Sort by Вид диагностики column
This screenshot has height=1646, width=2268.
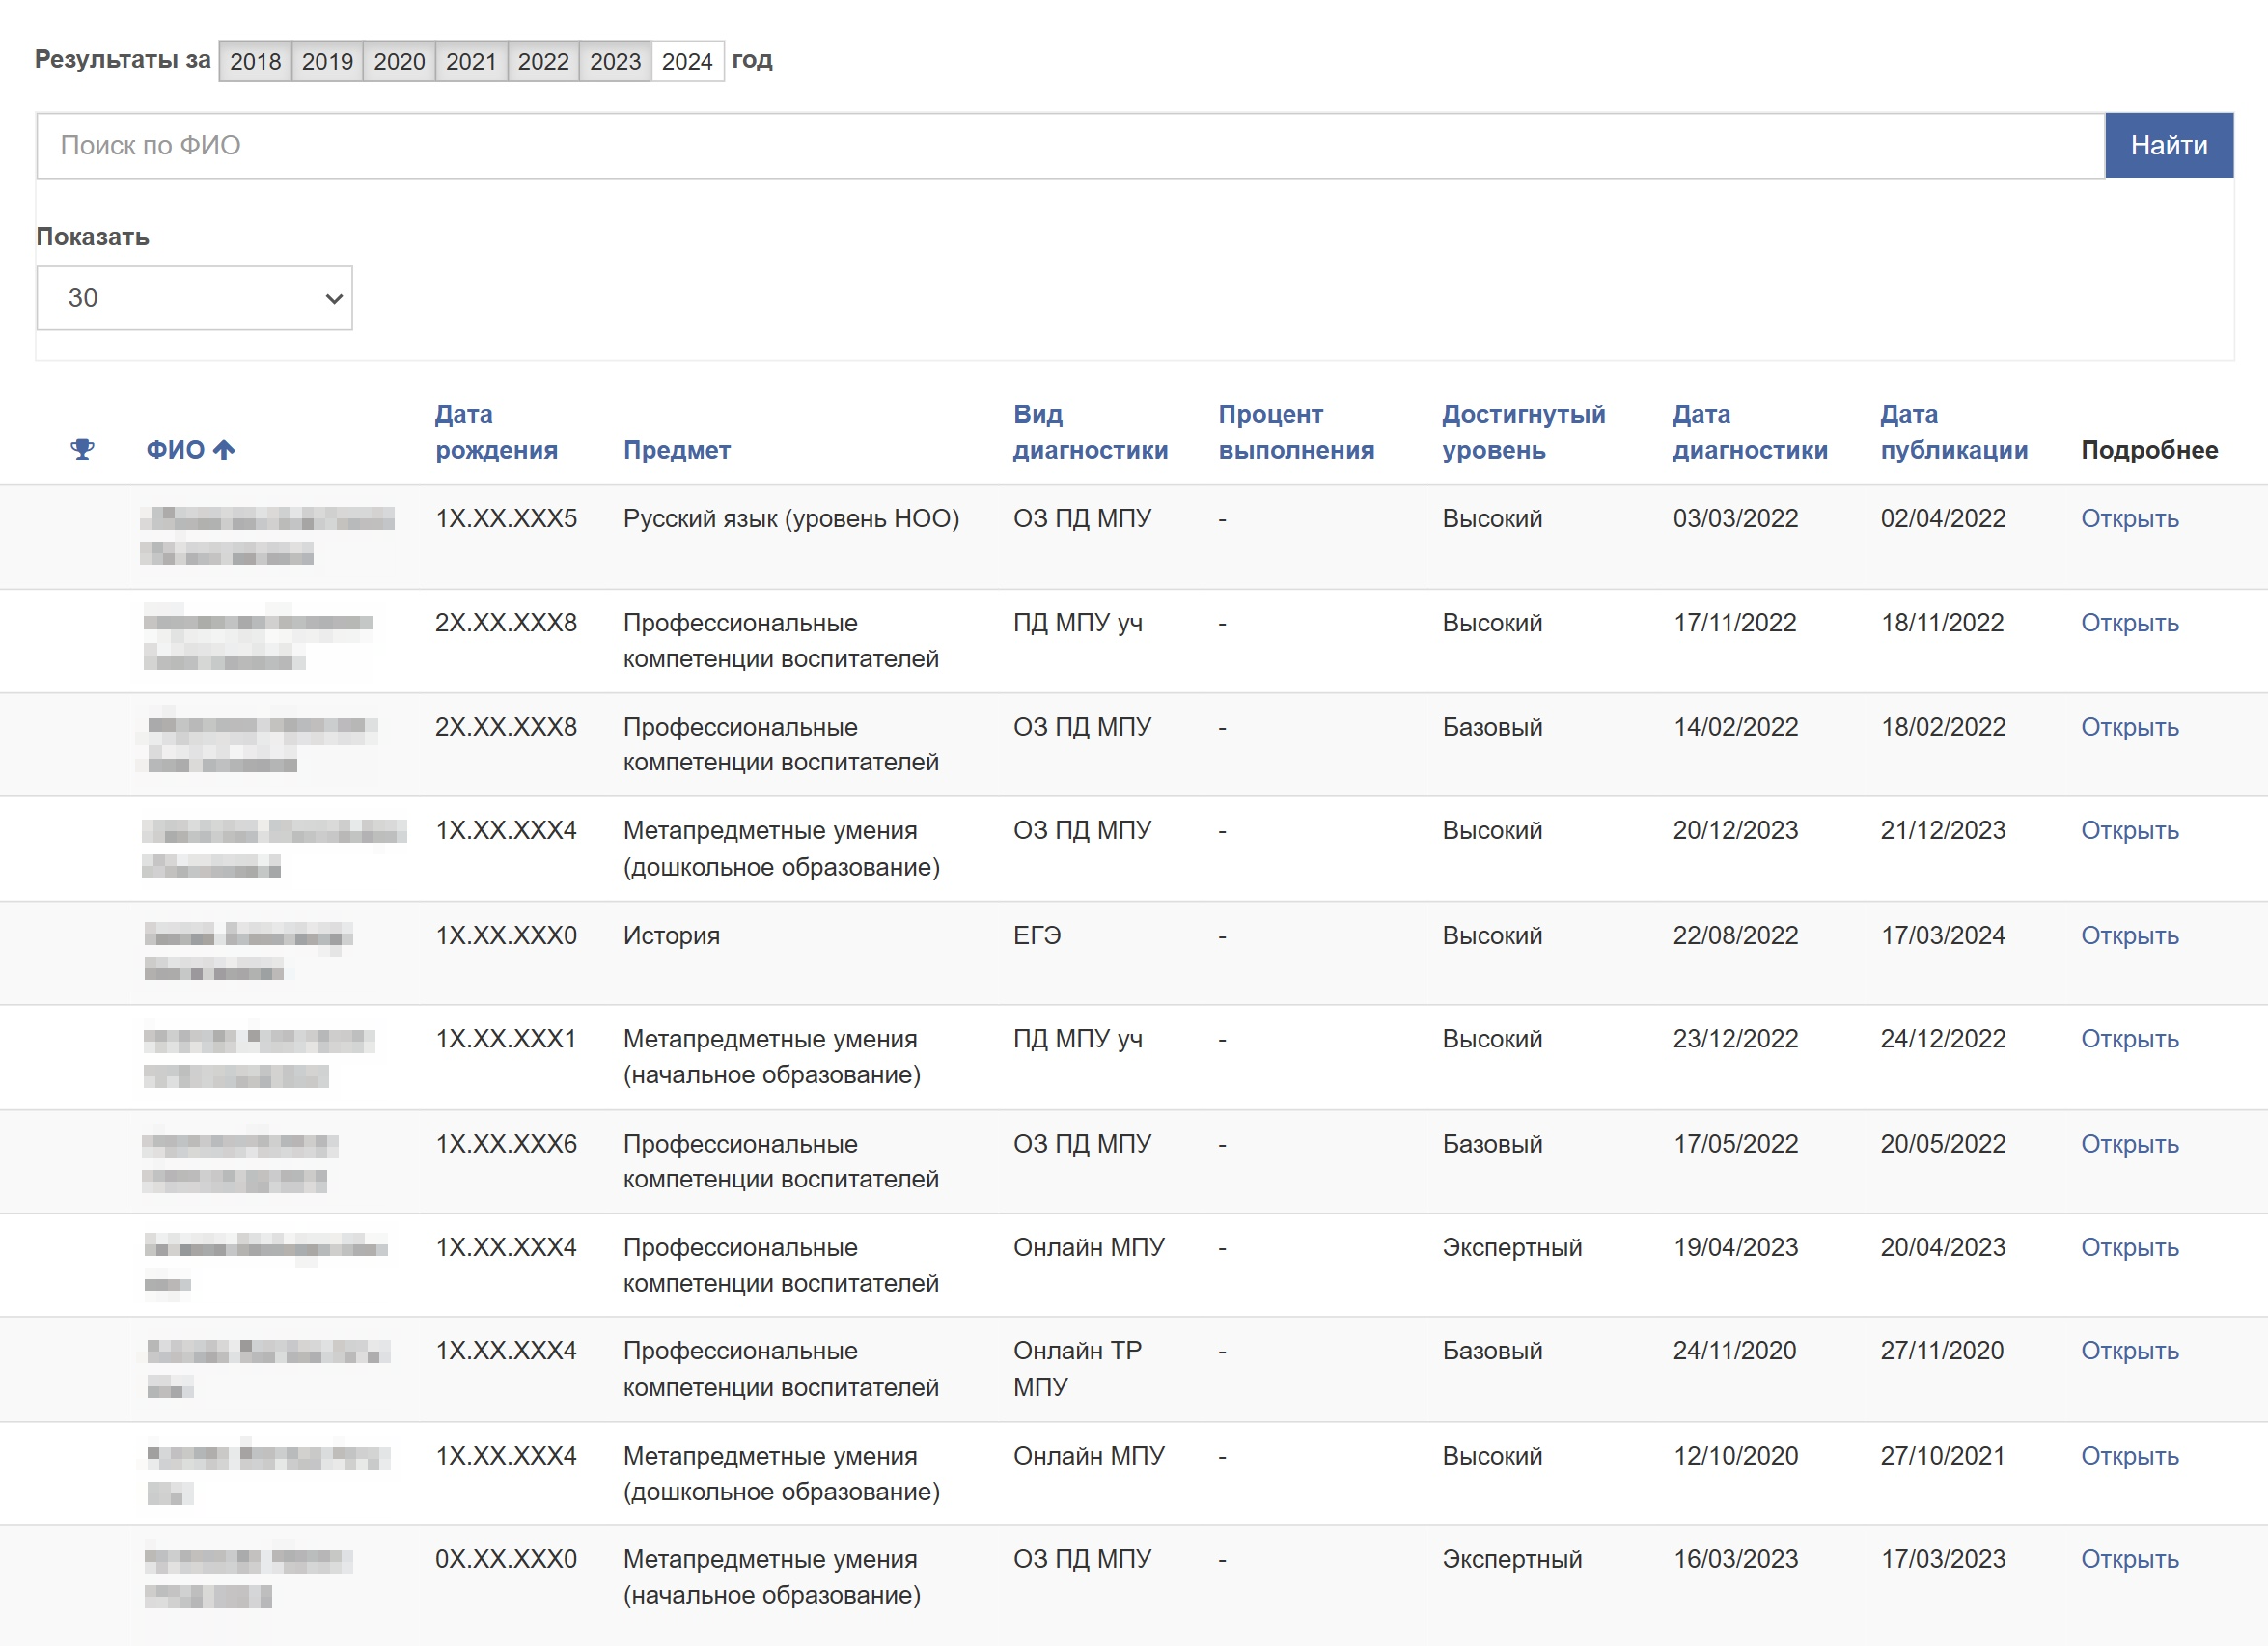1090,432
